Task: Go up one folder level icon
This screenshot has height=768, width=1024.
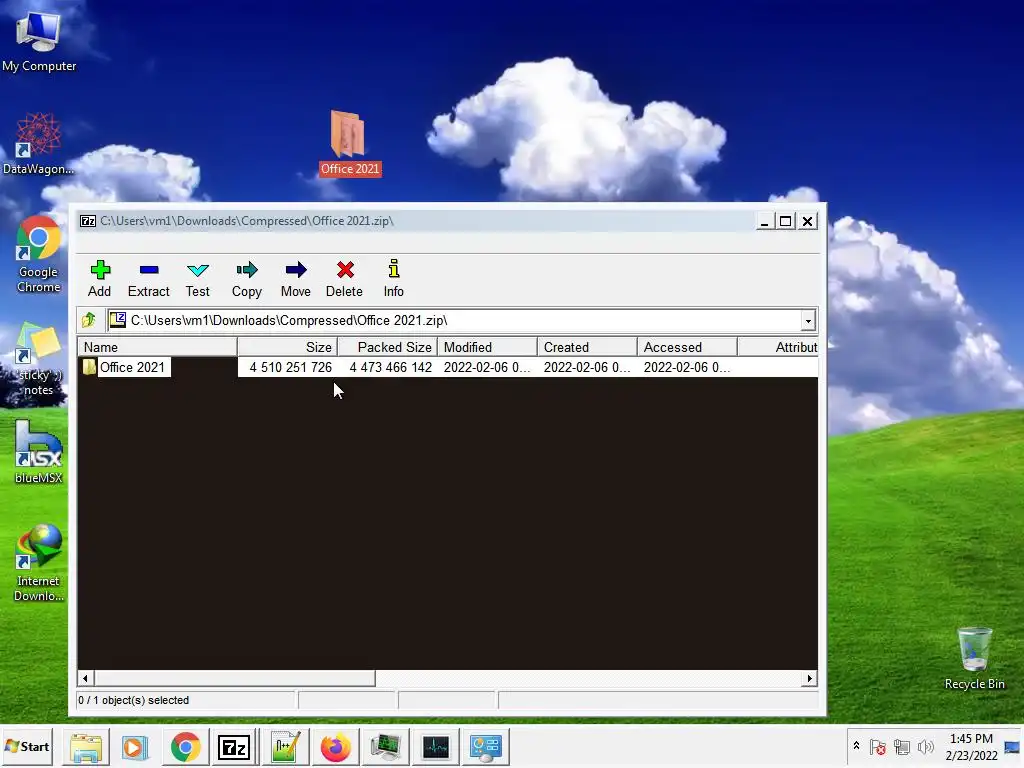Action: pyautogui.click(x=89, y=320)
